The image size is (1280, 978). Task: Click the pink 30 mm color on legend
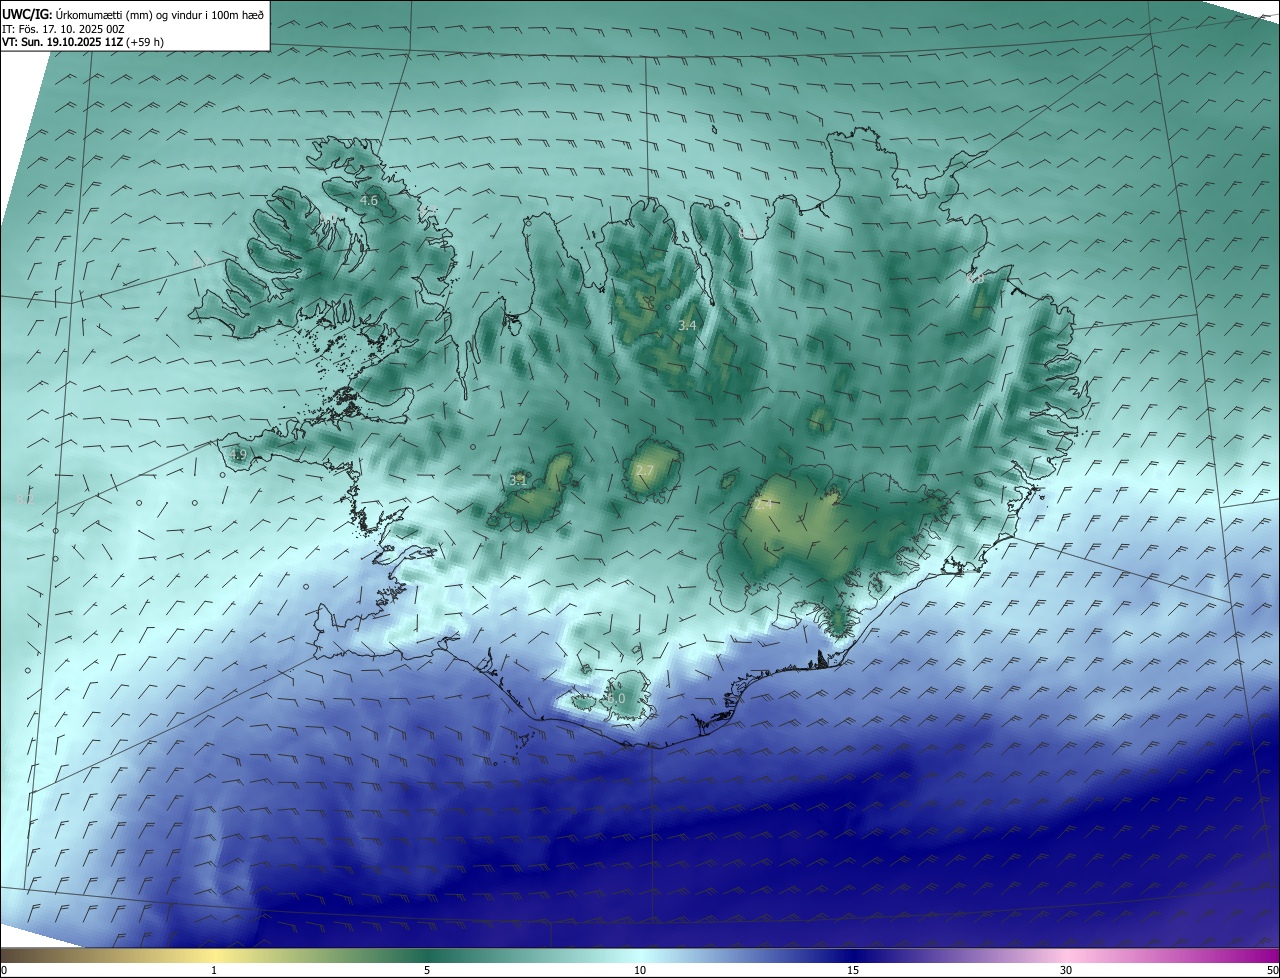(x=1066, y=956)
